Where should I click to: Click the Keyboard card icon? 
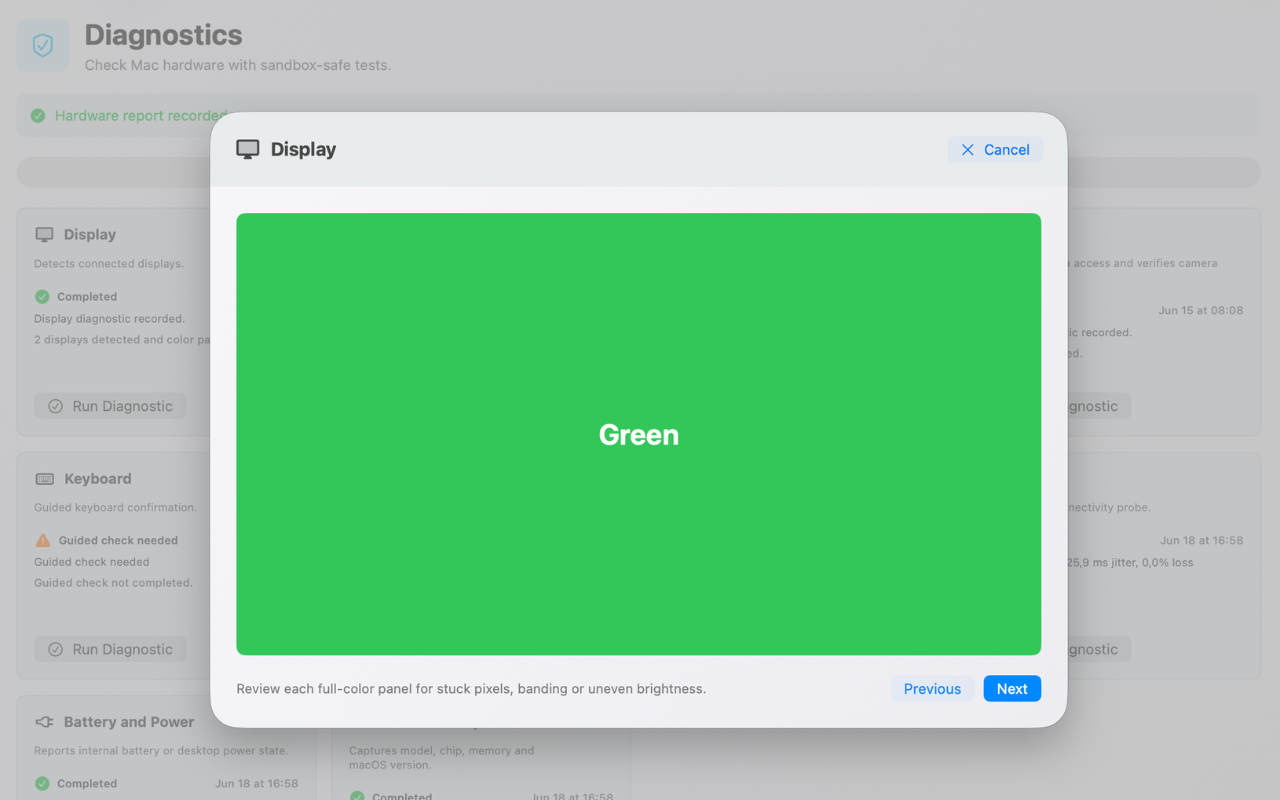pos(44,479)
